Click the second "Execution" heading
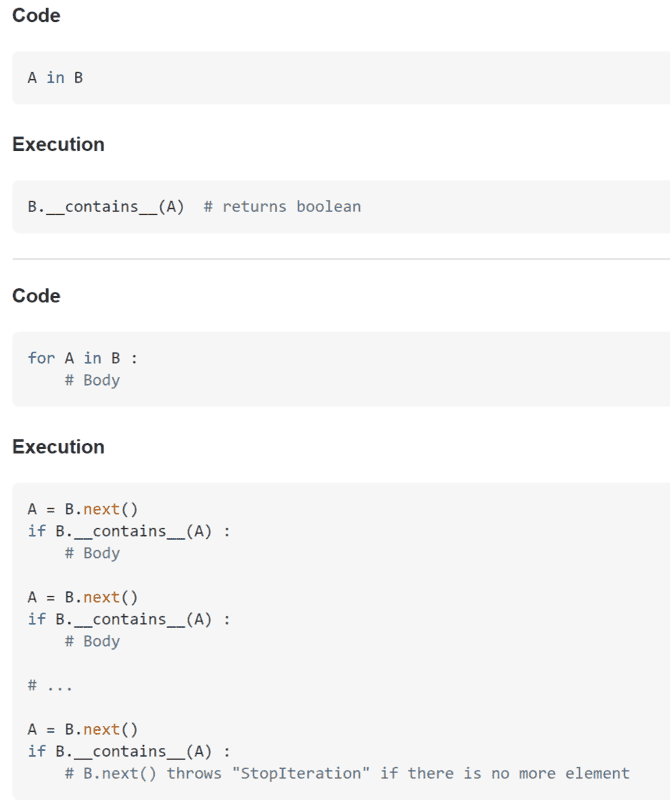670x800 pixels. [x=58, y=447]
